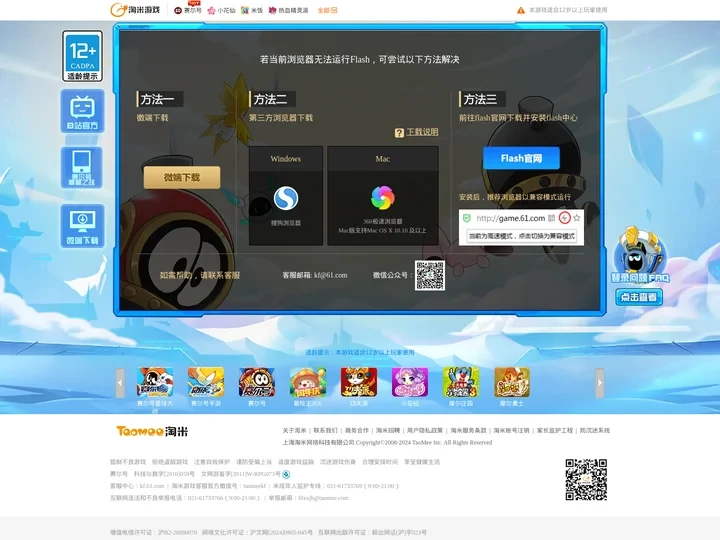
Task: Open 赛尔号 game link in top navigation
Action: (x=188, y=10)
